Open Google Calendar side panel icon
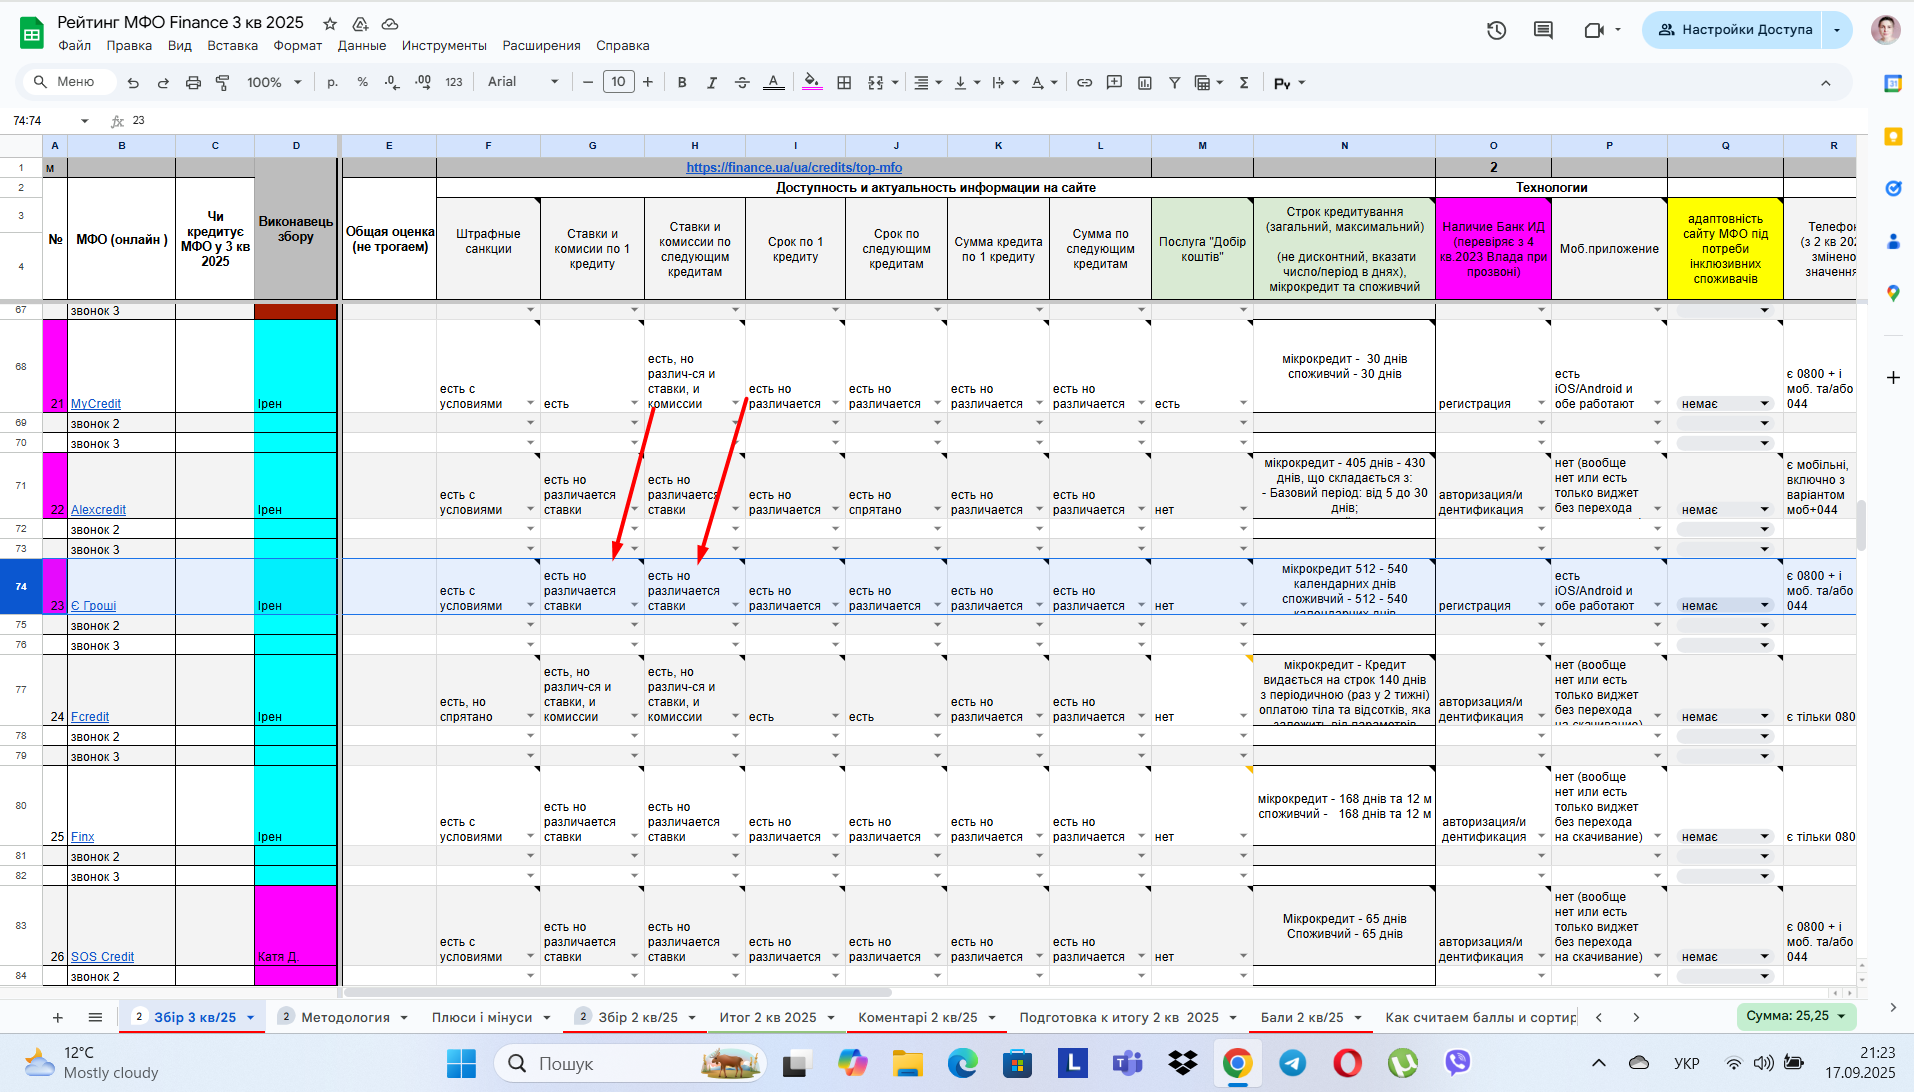Screen dimensions: 1914x1092 [1893, 84]
